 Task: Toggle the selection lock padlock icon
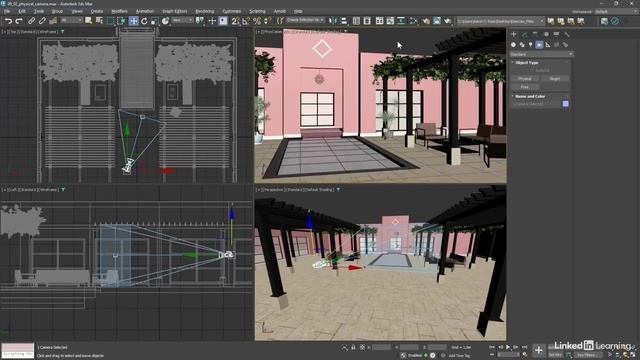click(x=353, y=347)
